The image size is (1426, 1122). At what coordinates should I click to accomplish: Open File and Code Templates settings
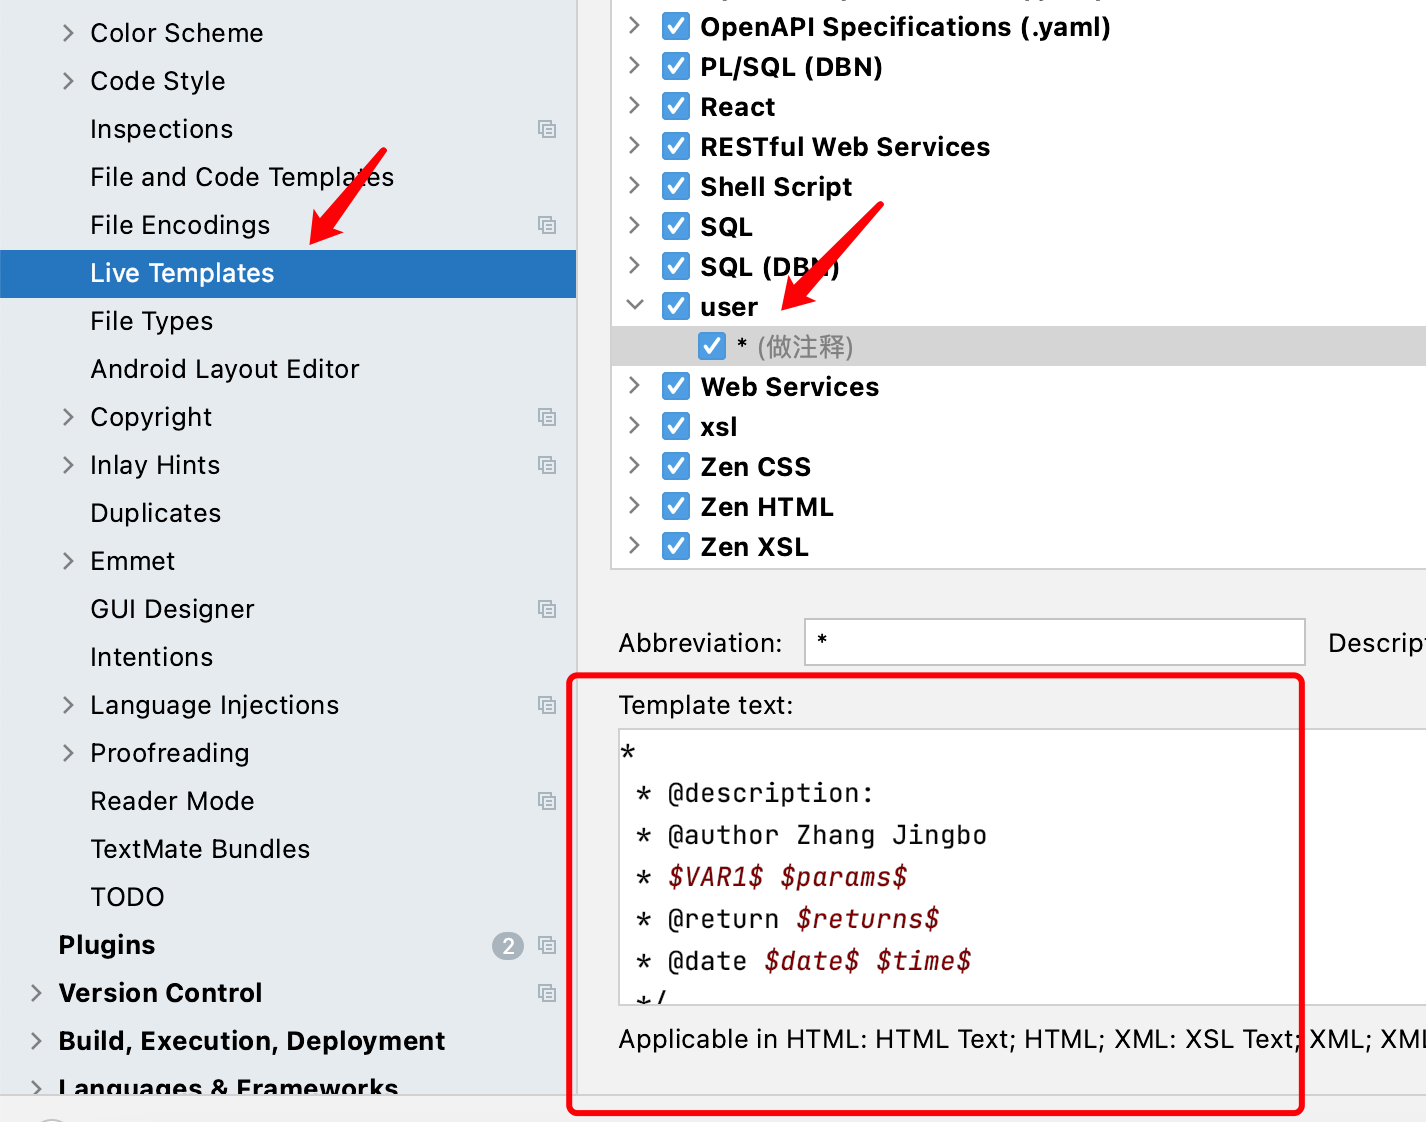(242, 177)
